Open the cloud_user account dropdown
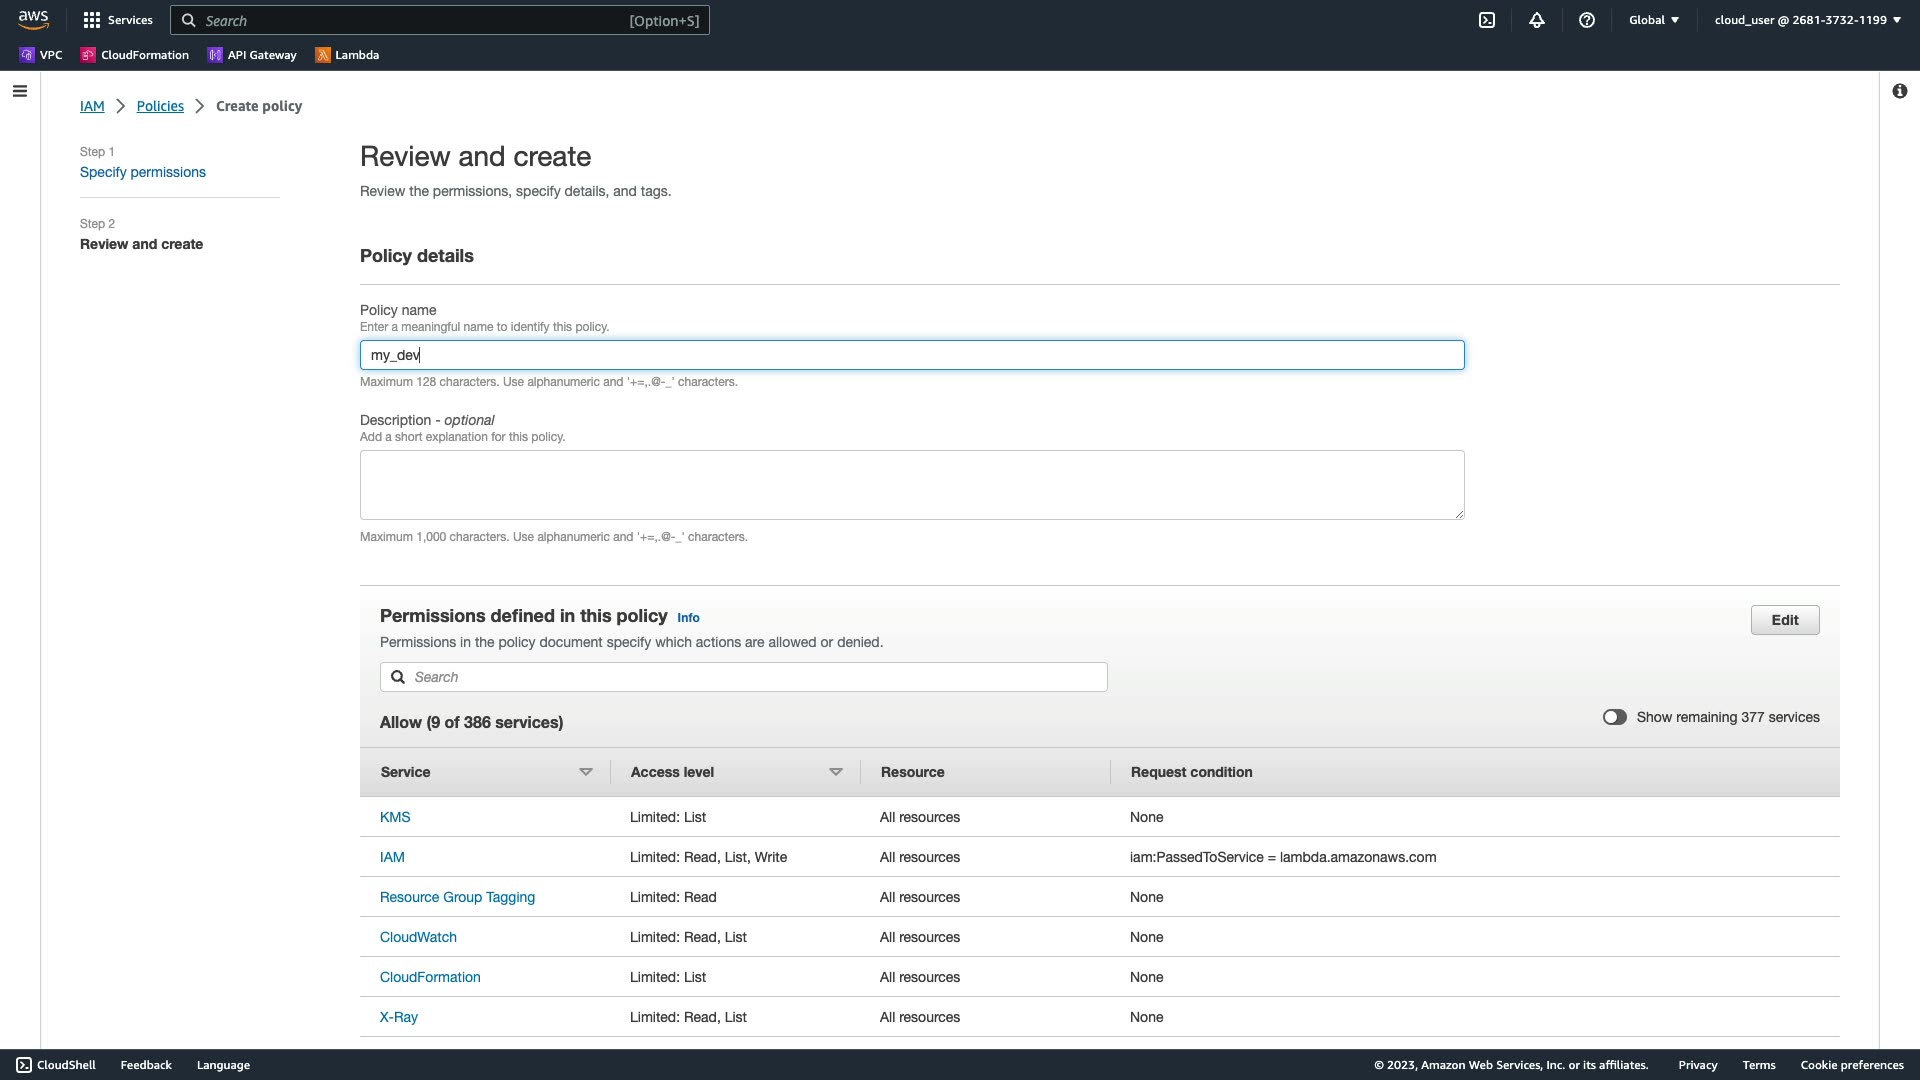This screenshot has width=1920, height=1080. tap(1807, 20)
